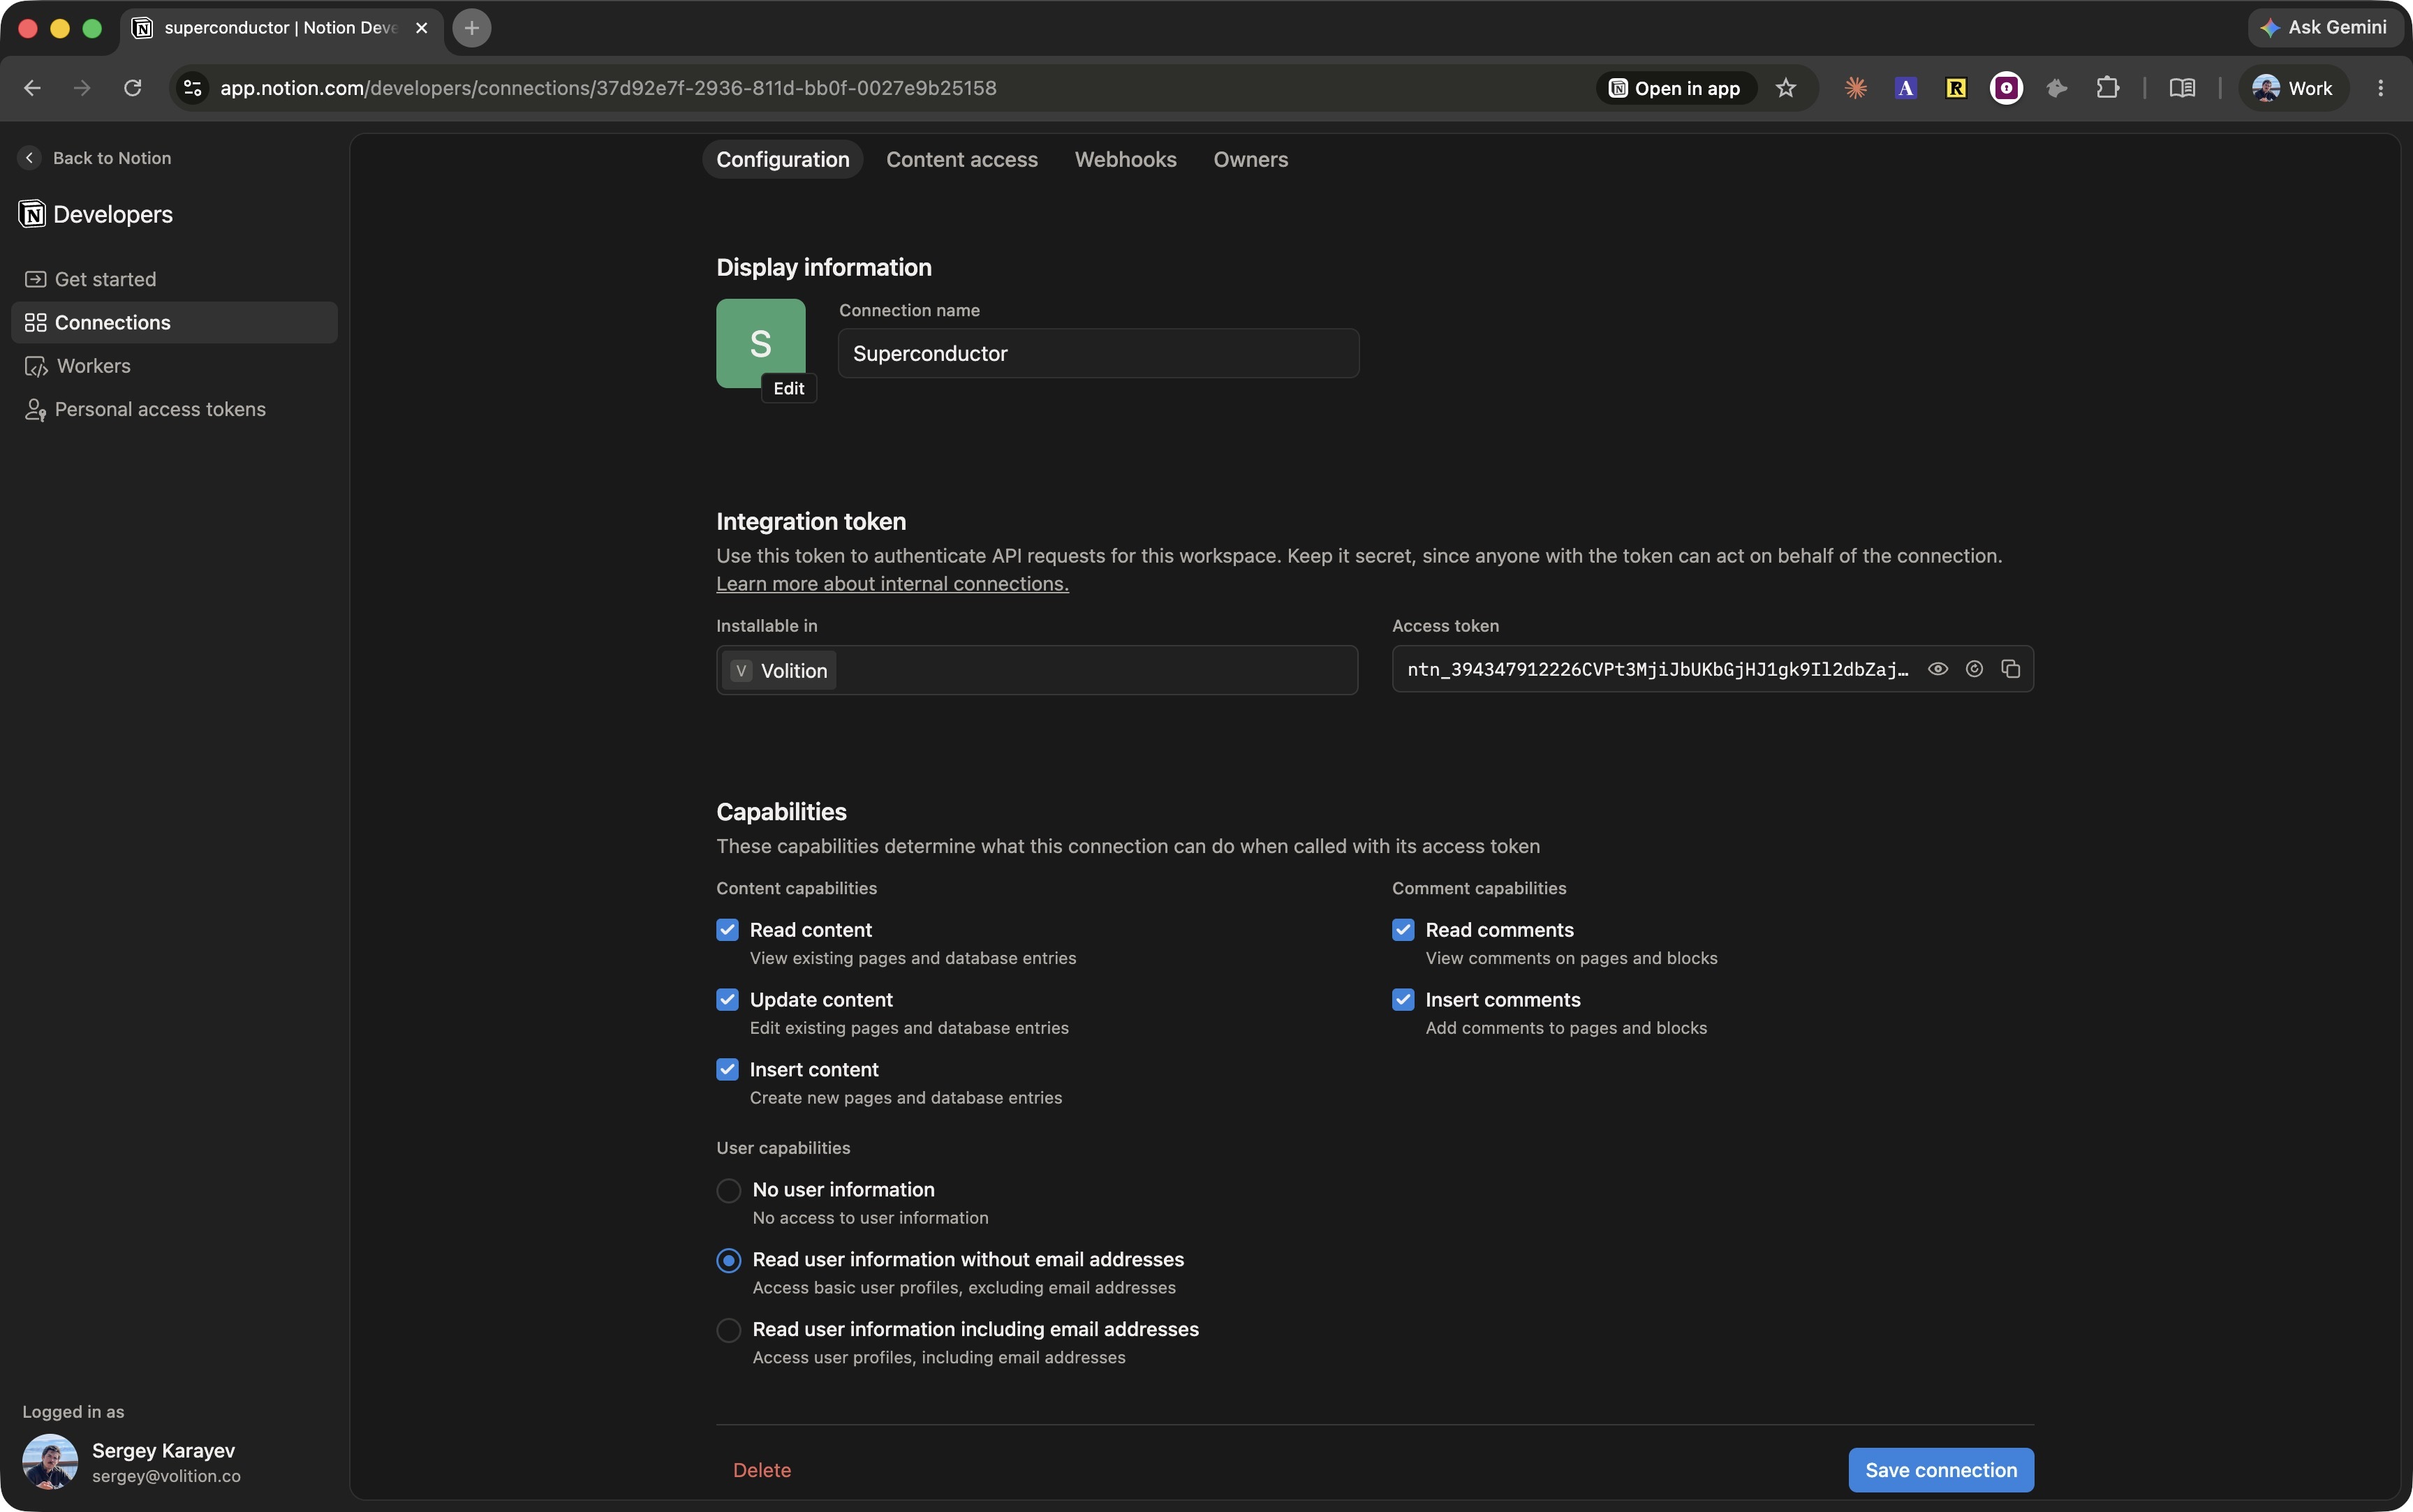2413x1512 pixels.
Task: Open the Workers sidebar item
Action: pyautogui.click(x=174, y=366)
